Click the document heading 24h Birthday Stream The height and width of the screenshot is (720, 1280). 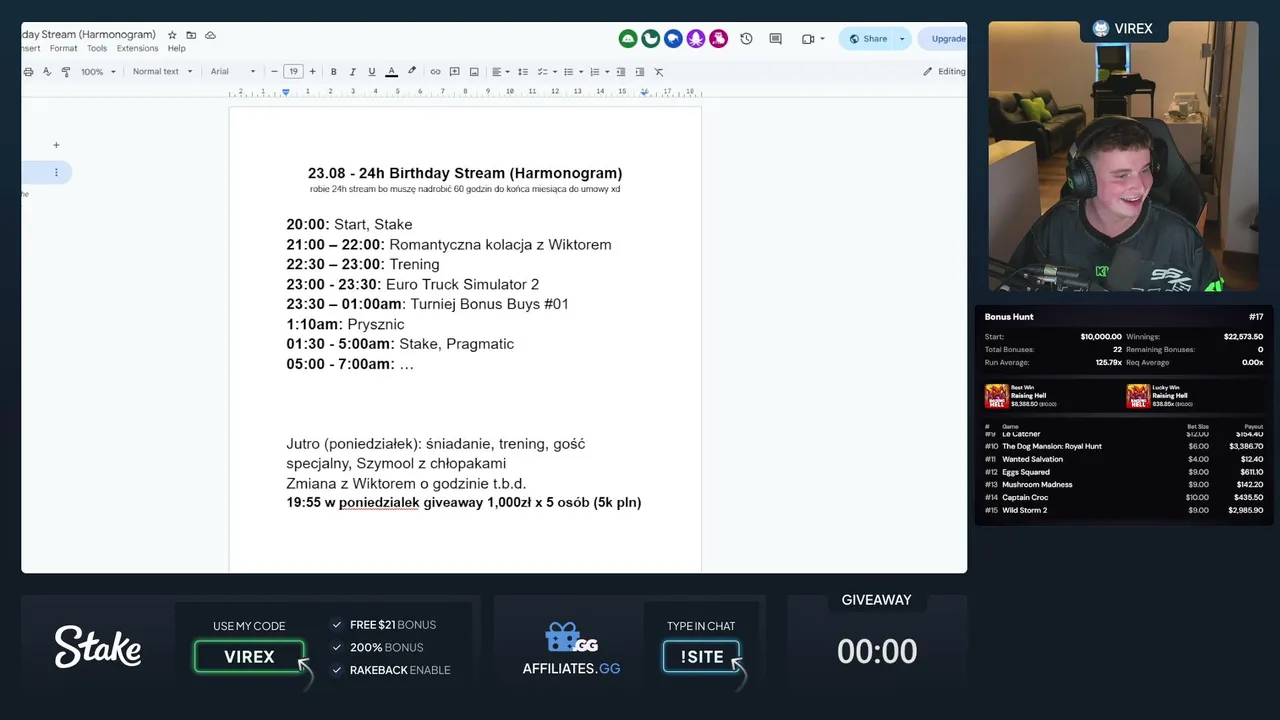(465, 173)
